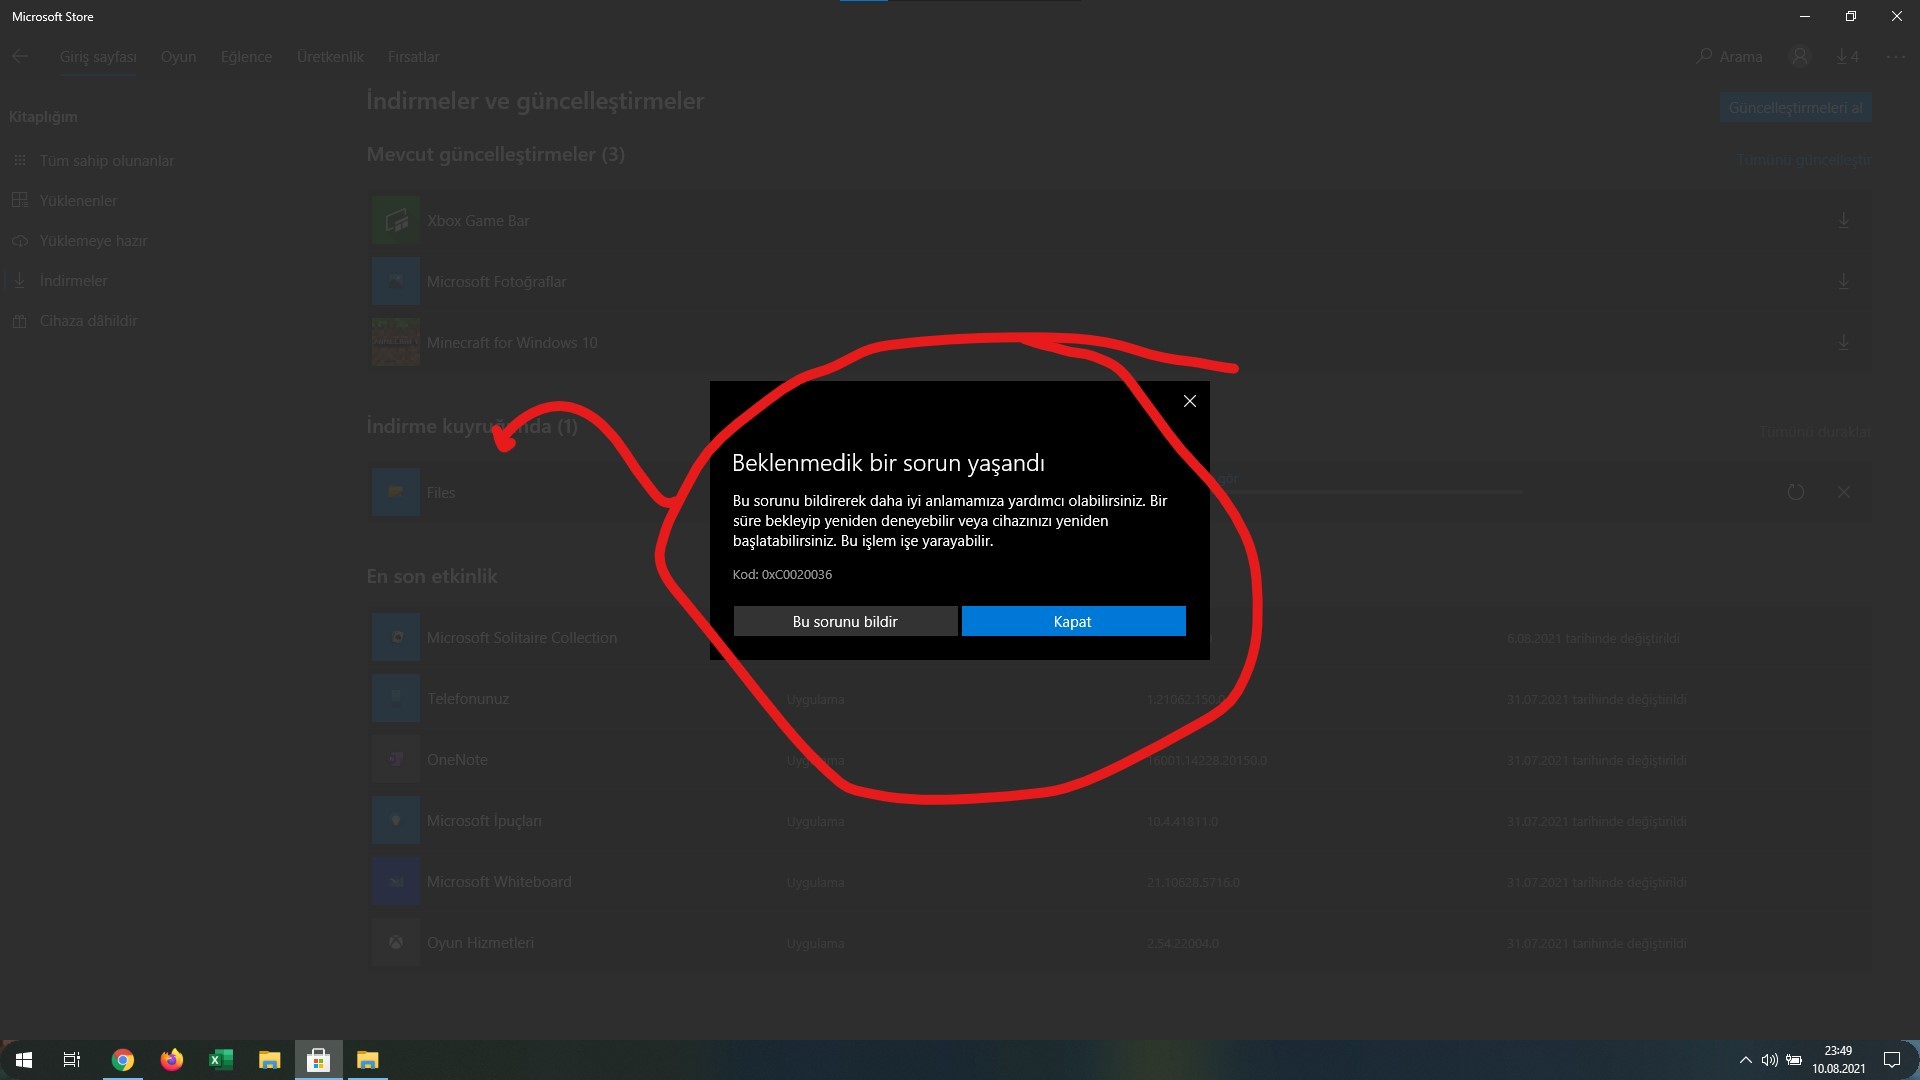The height and width of the screenshot is (1080, 1920).
Task: Open Microsoft Whiteboard app icon
Action: pyautogui.click(x=396, y=882)
